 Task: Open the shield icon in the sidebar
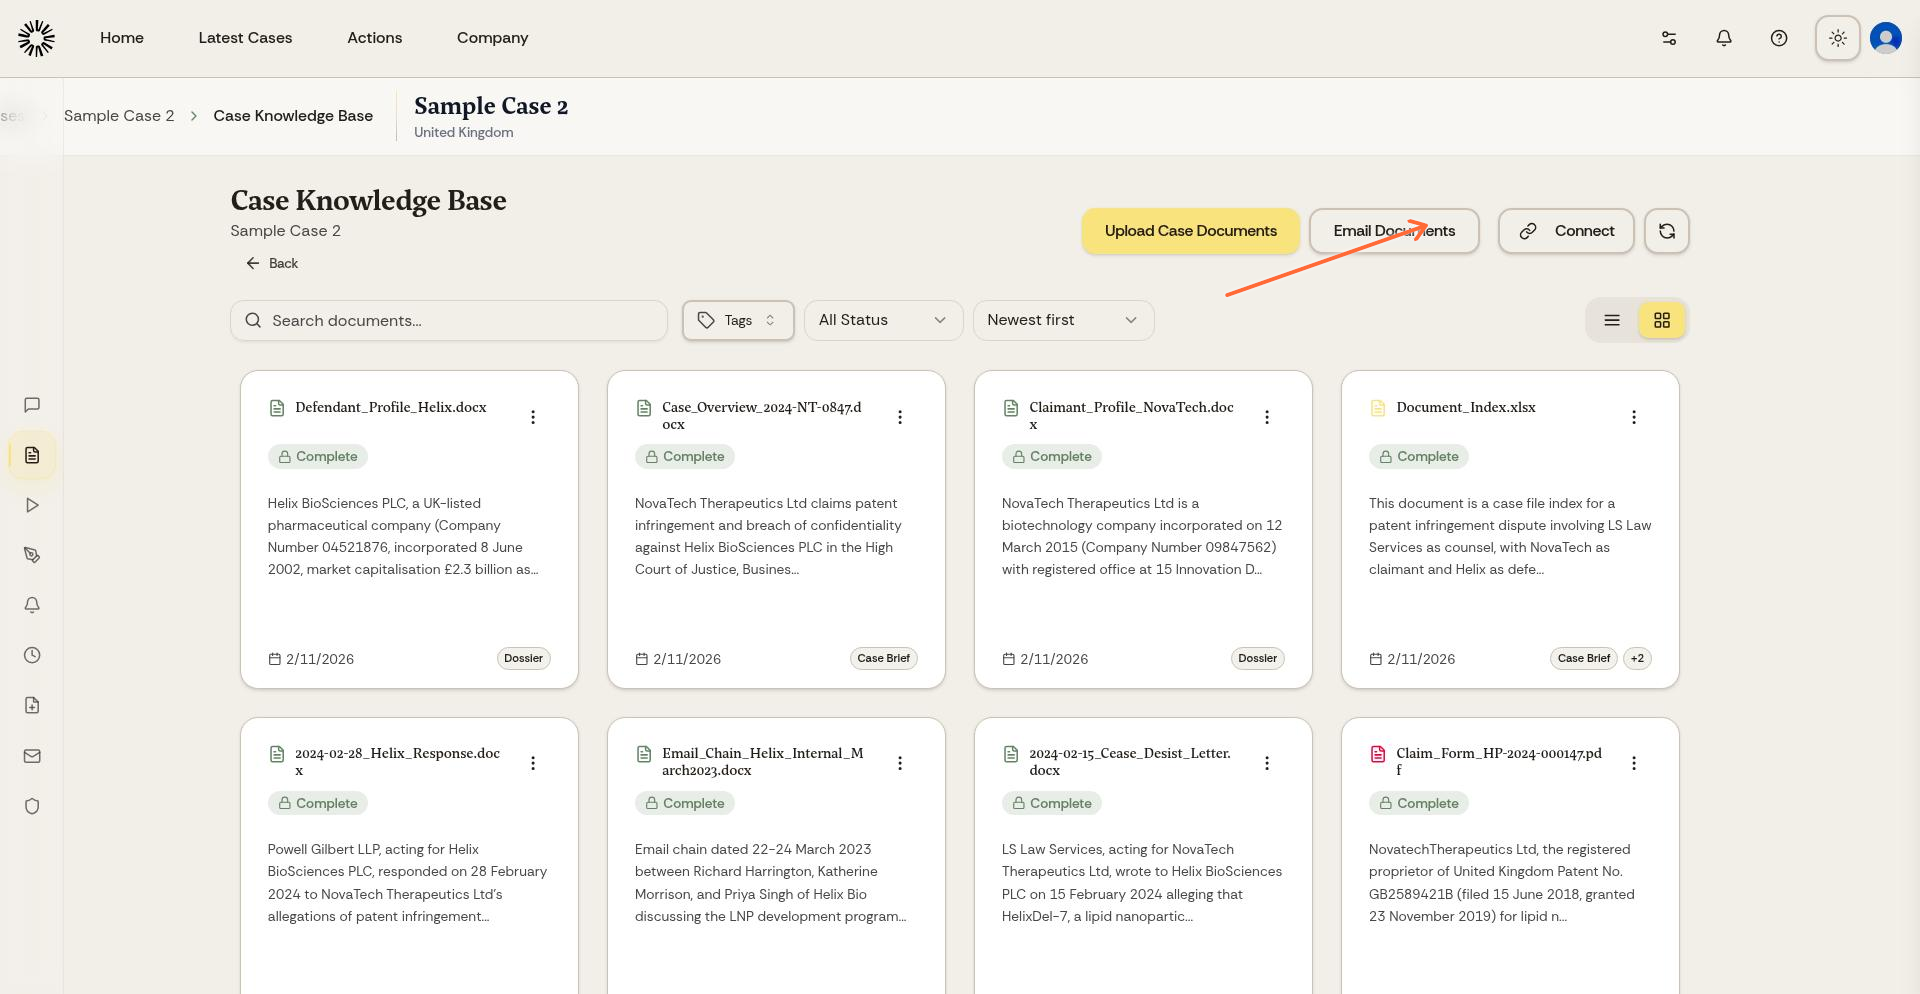pyautogui.click(x=32, y=806)
